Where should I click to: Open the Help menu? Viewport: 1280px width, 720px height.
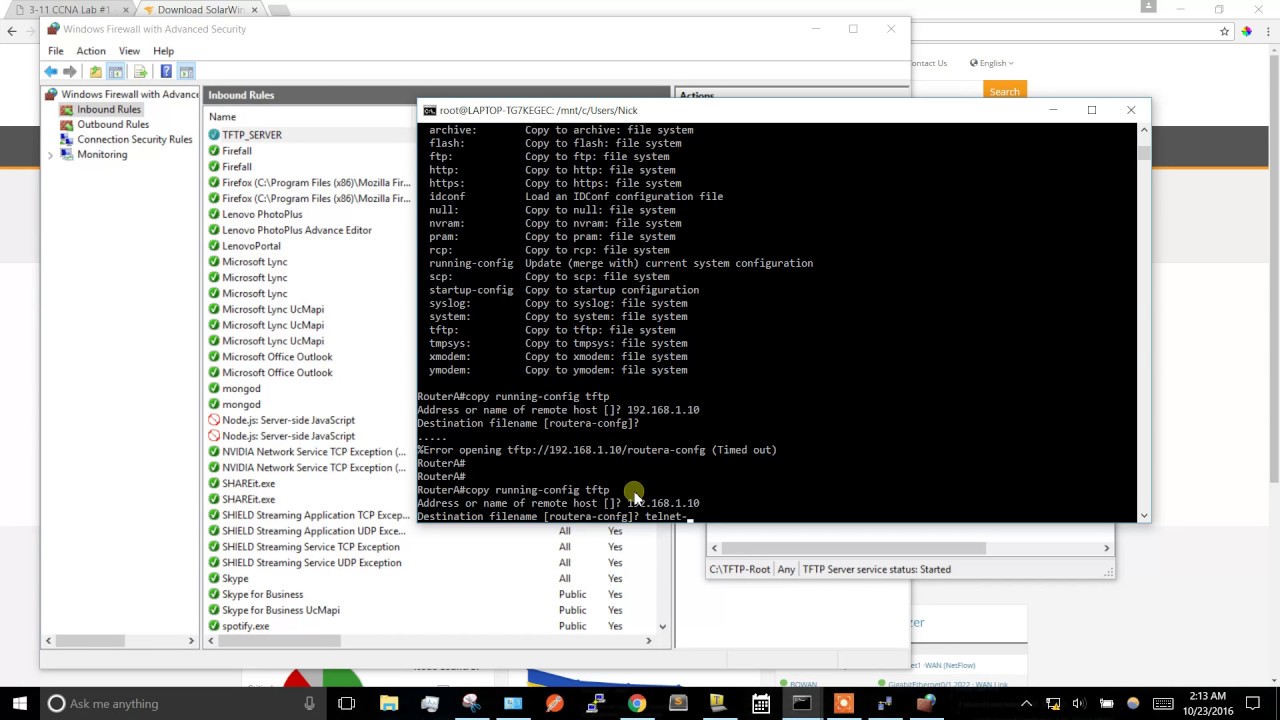(163, 51)
